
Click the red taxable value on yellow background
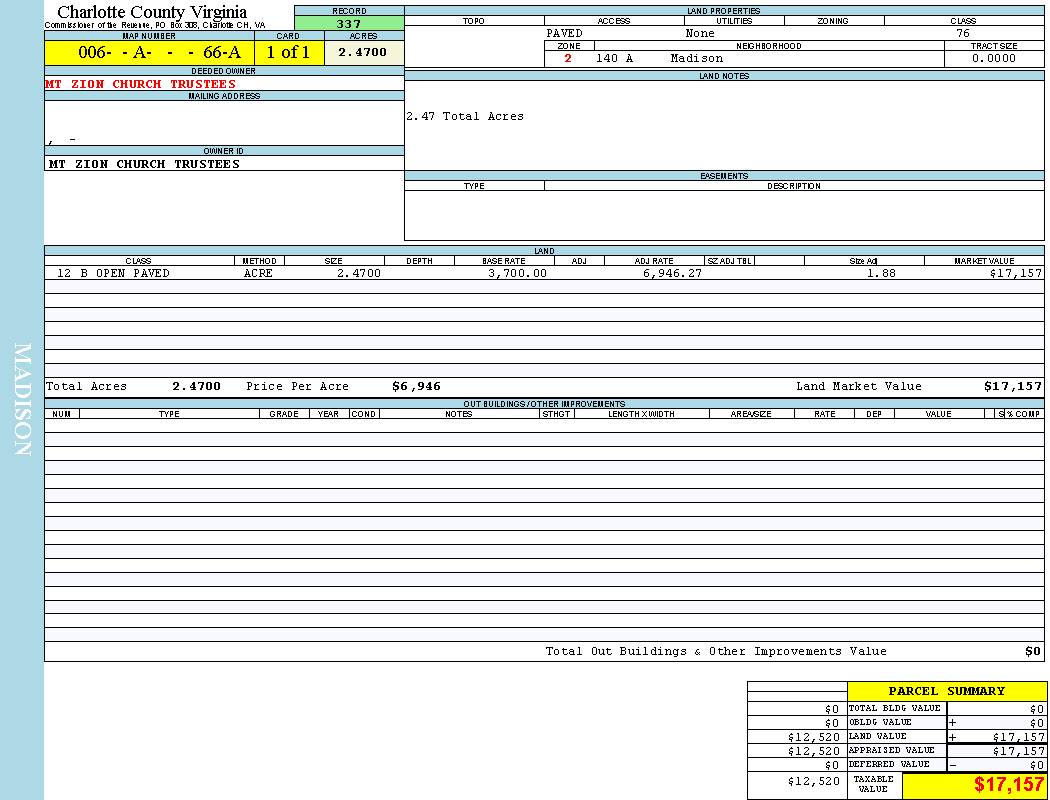(1008, 785)
